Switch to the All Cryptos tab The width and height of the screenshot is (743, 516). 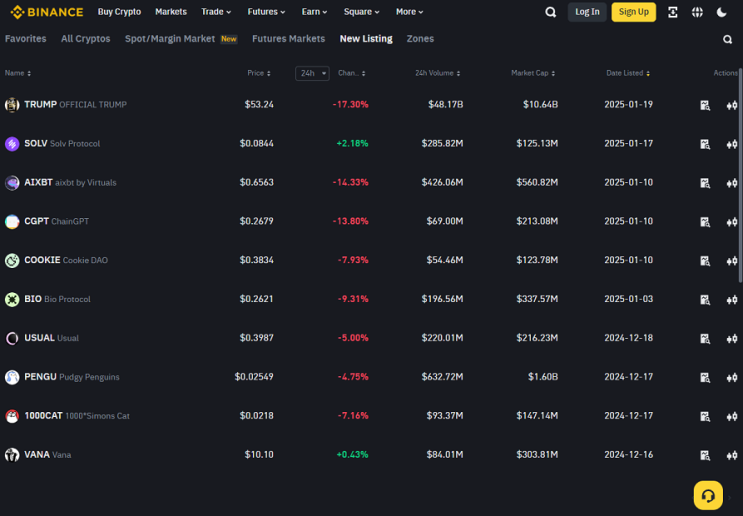[85, 39]
